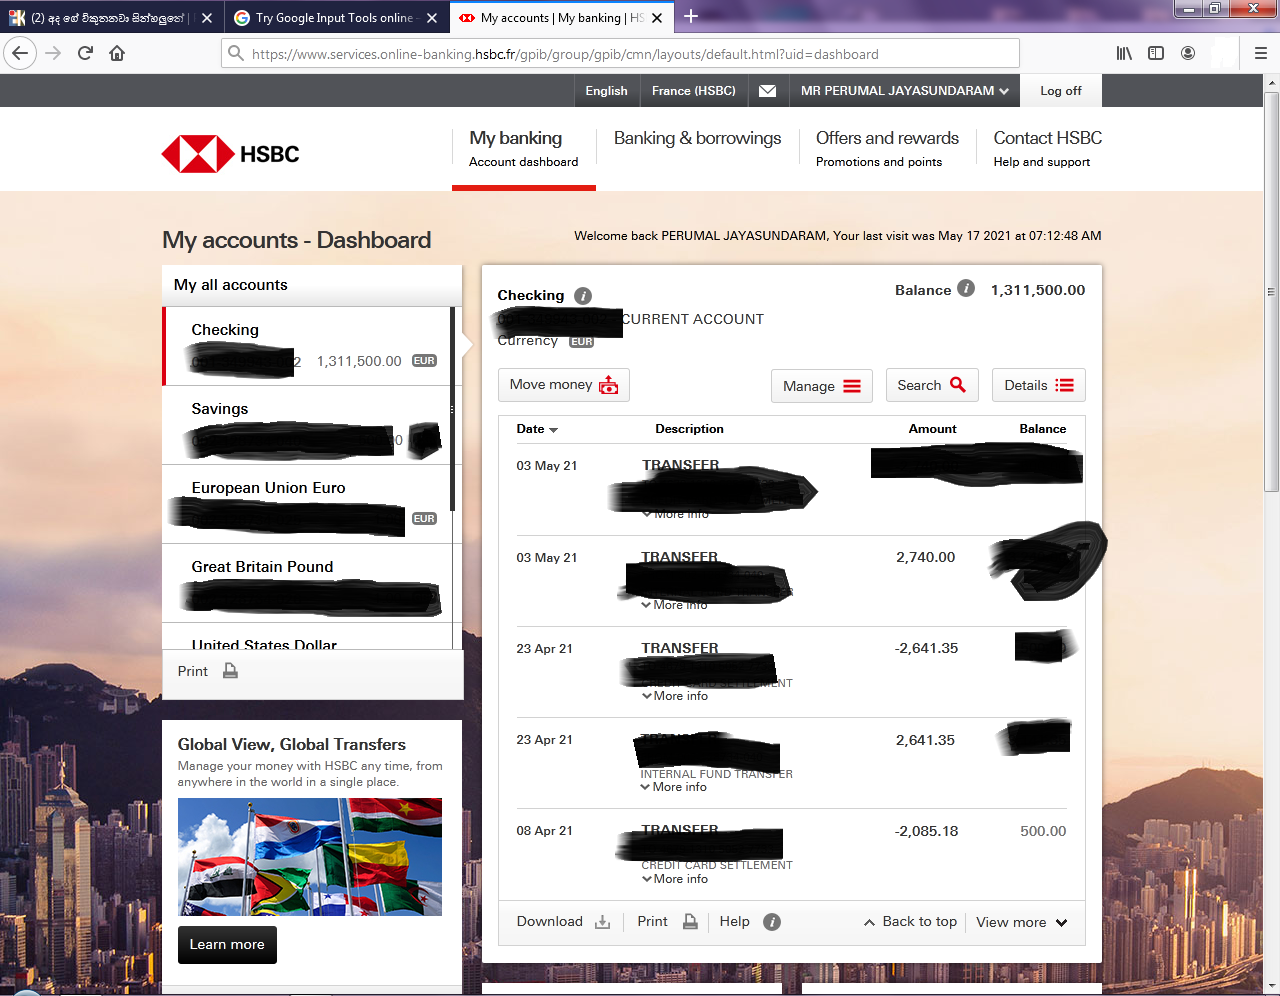Close the My accounts HSBC tab
1280x996 pixels.
pos(657,18)
